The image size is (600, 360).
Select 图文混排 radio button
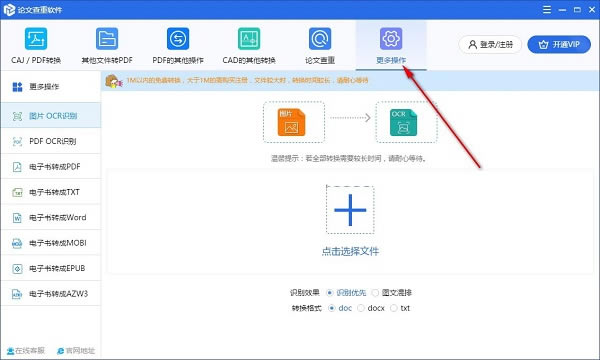tap(375, 293)
